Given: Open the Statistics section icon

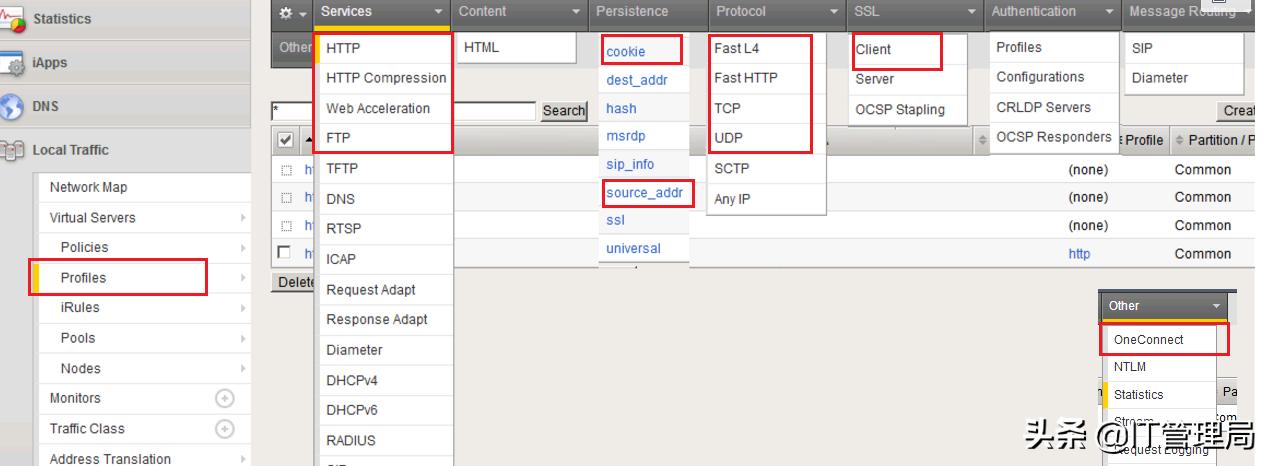Looking at the screenshot, I should coord(13,18).
